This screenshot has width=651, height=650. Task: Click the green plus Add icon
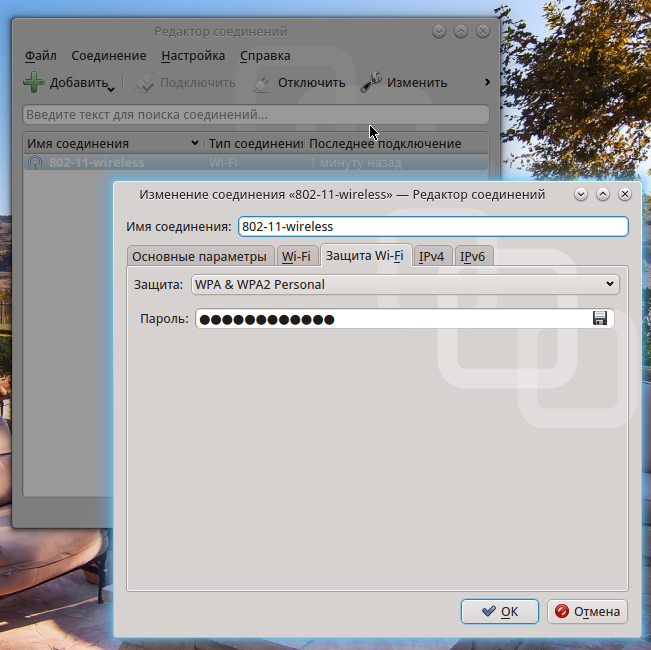click(x=34, y=82)
